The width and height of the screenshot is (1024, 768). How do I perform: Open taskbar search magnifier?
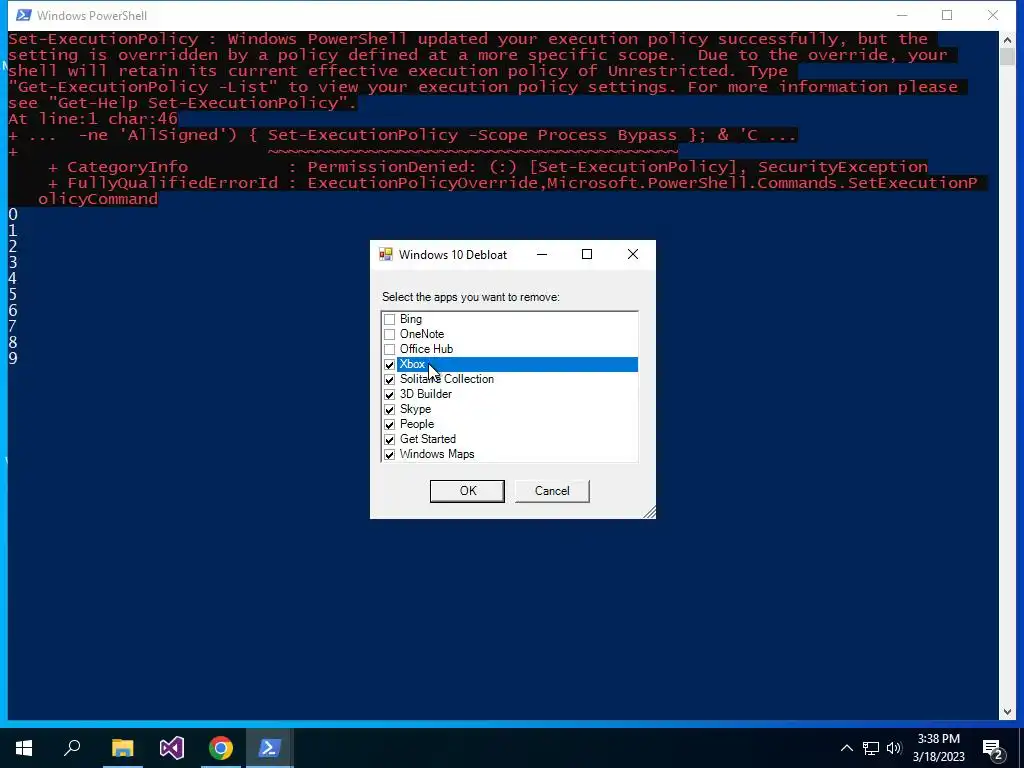[x=72, y=748]
